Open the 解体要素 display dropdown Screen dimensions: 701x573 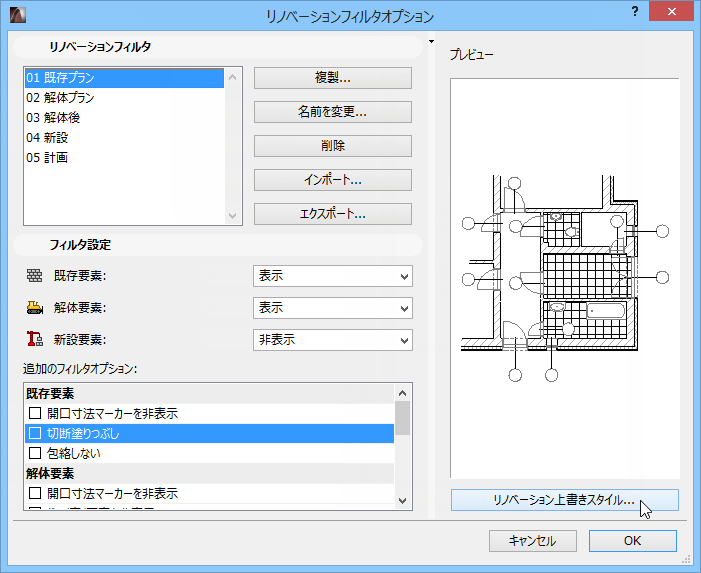point(333,308)
